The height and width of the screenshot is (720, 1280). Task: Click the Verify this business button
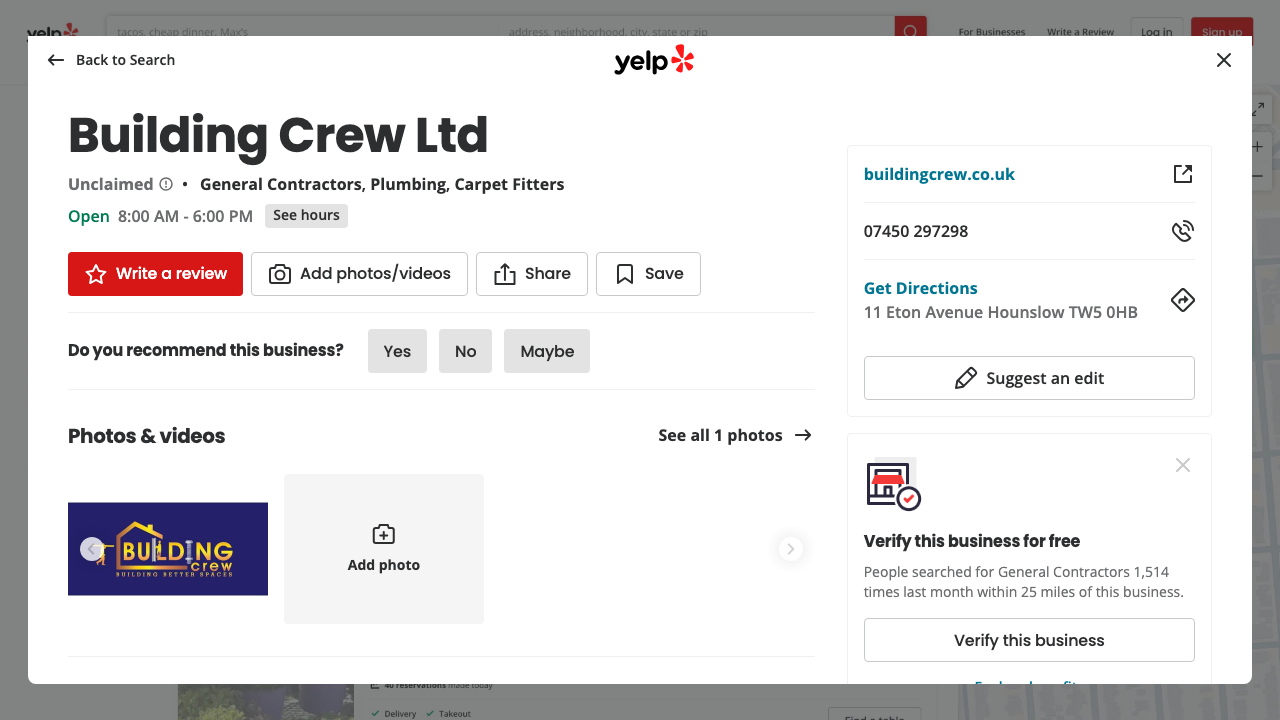pos(1028,639)
